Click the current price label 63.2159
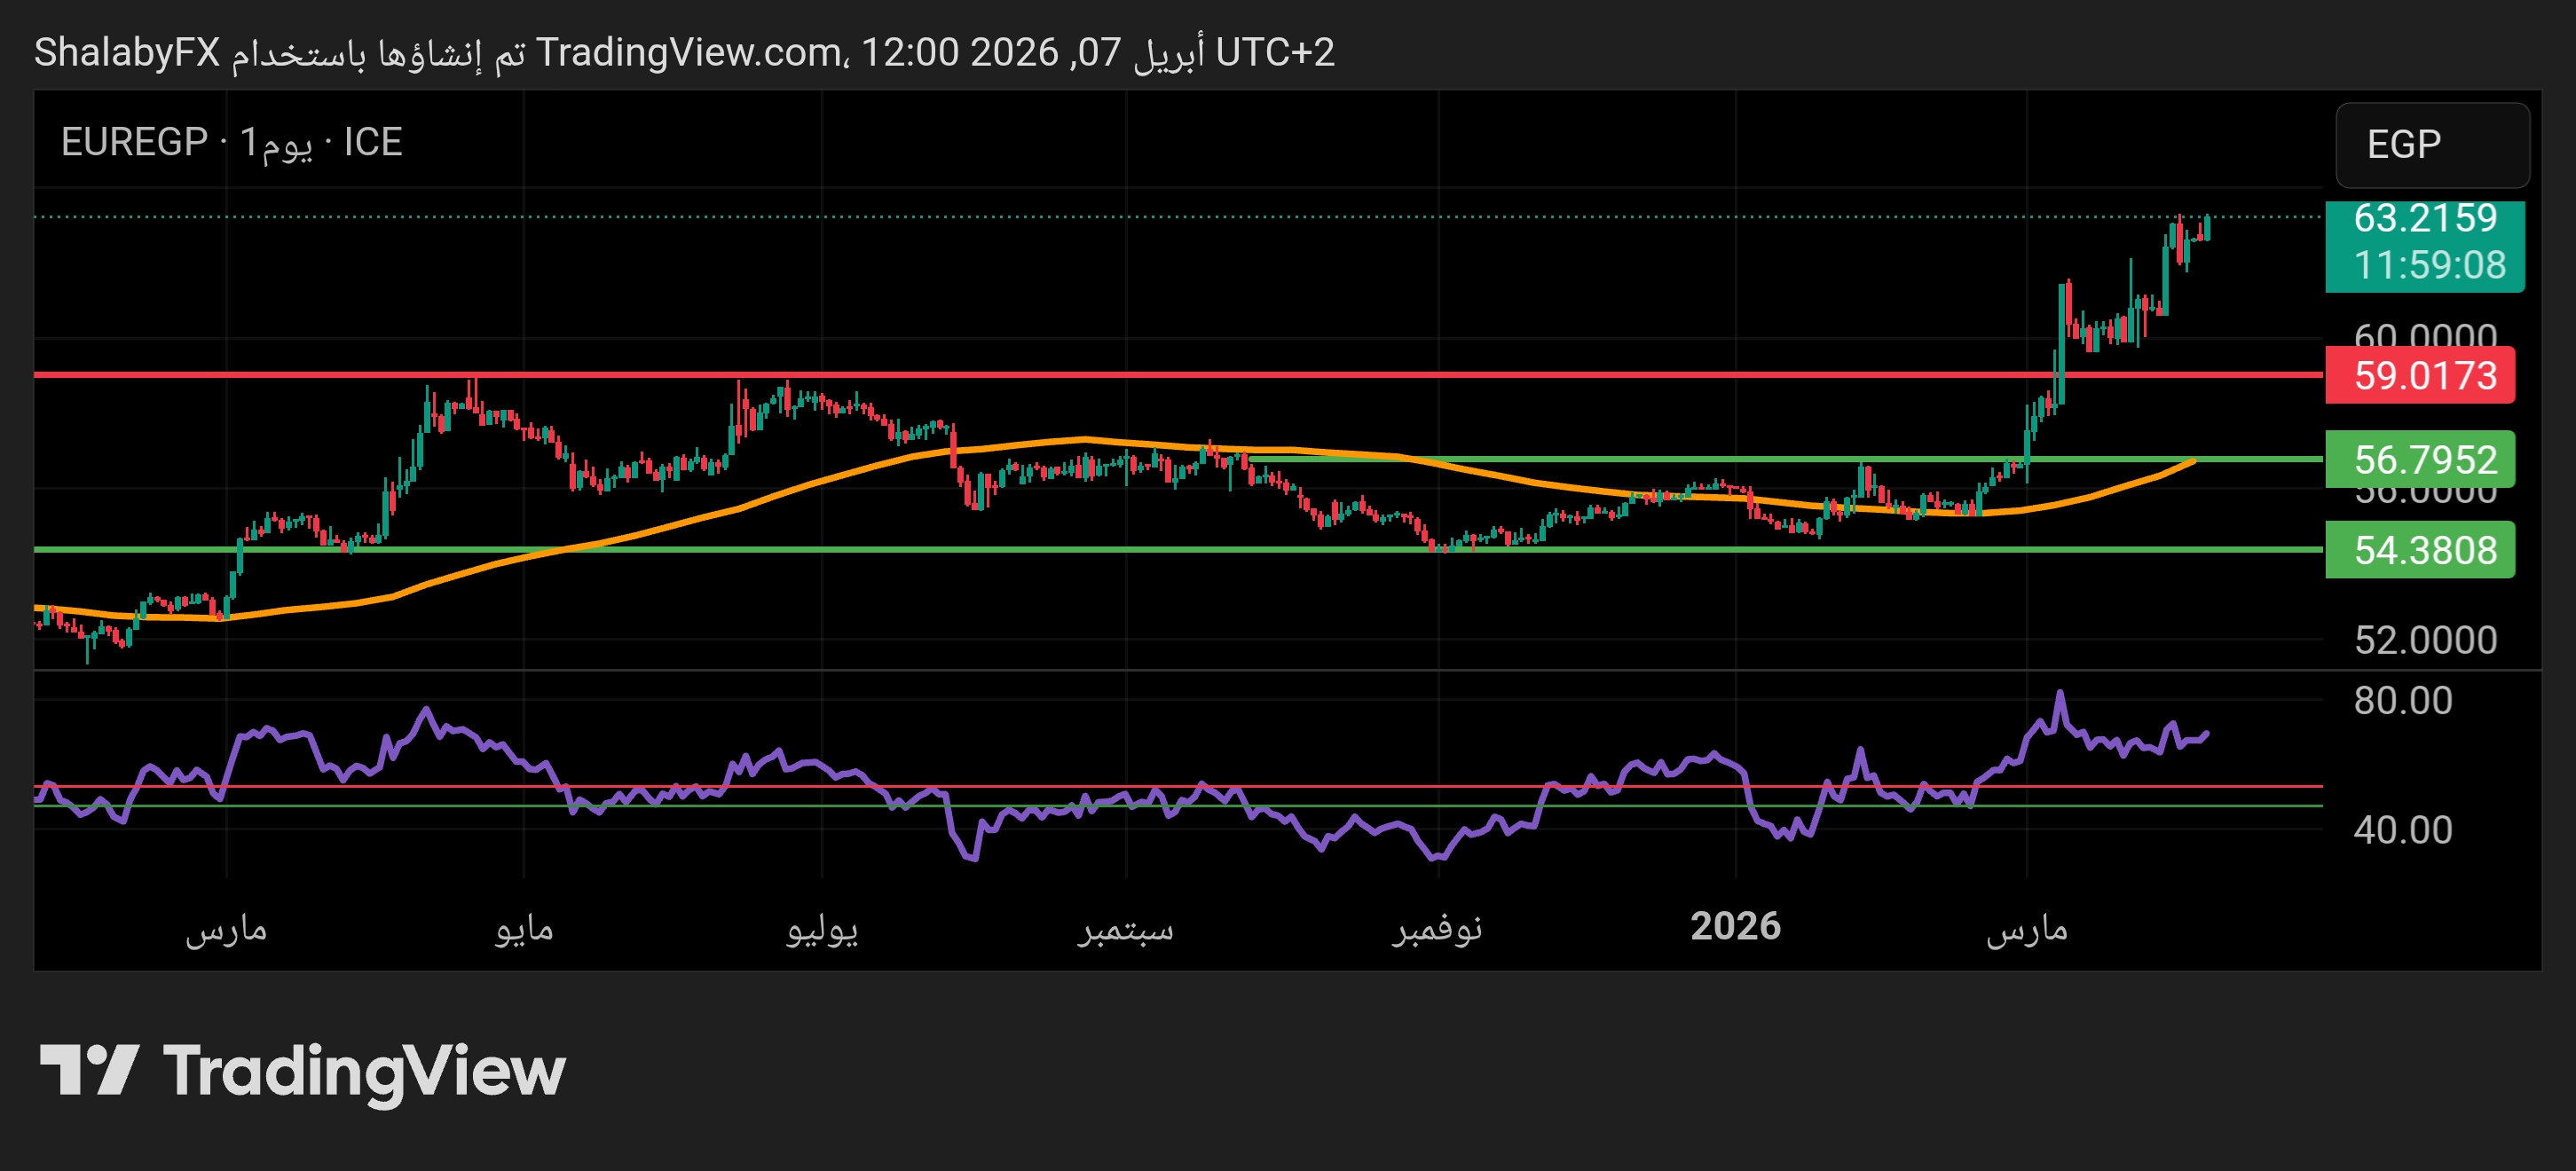The height and width of the screenshot is (1171, 2576). click(2424, 219)
